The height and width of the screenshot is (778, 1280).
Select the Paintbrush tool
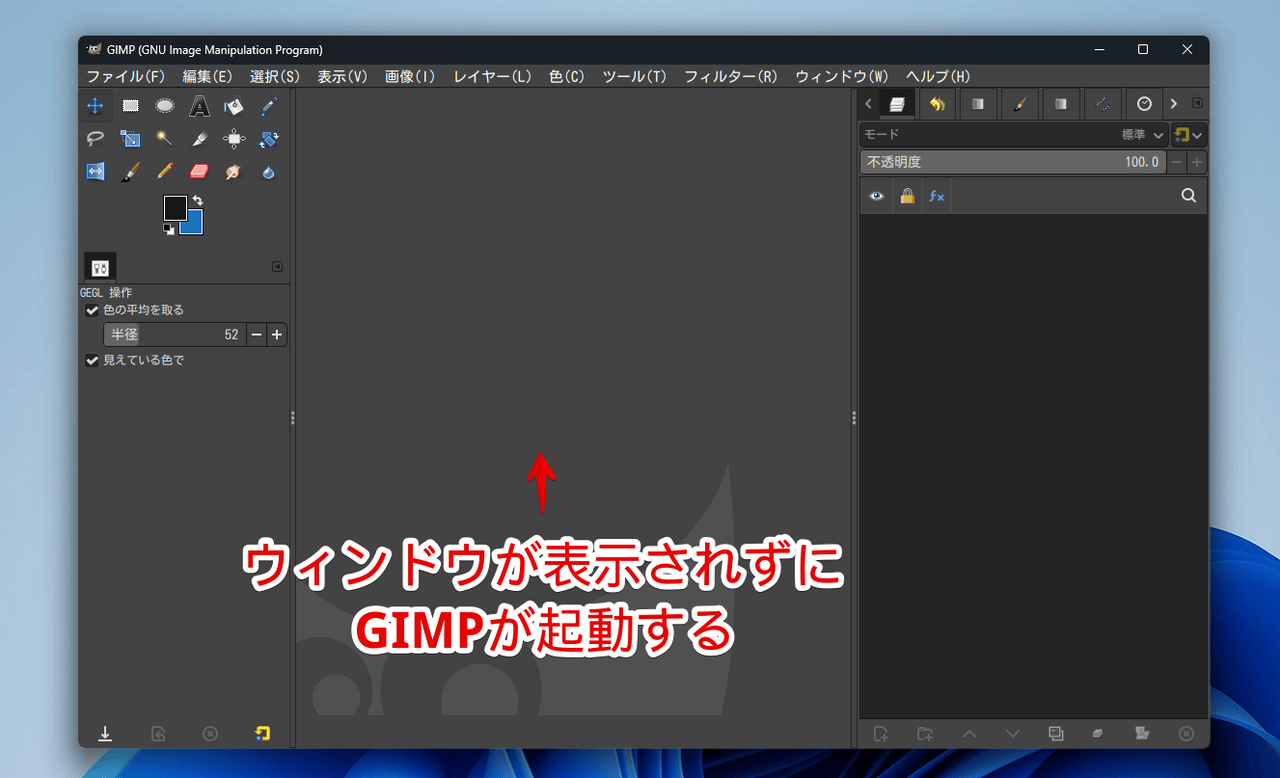pos(130,172)
